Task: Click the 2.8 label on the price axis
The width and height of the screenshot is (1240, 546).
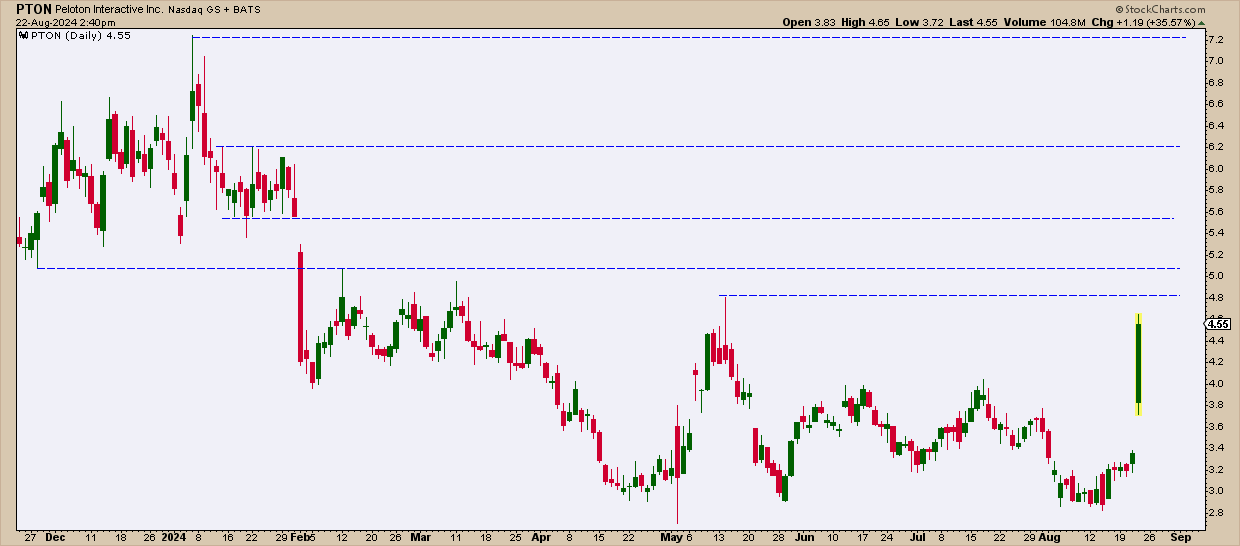Action: tap(1215, 512)
